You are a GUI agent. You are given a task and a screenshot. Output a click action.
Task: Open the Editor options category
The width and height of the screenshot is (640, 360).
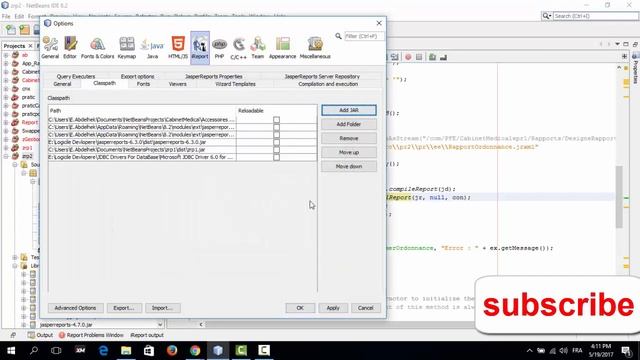click(x=70, y=48)
